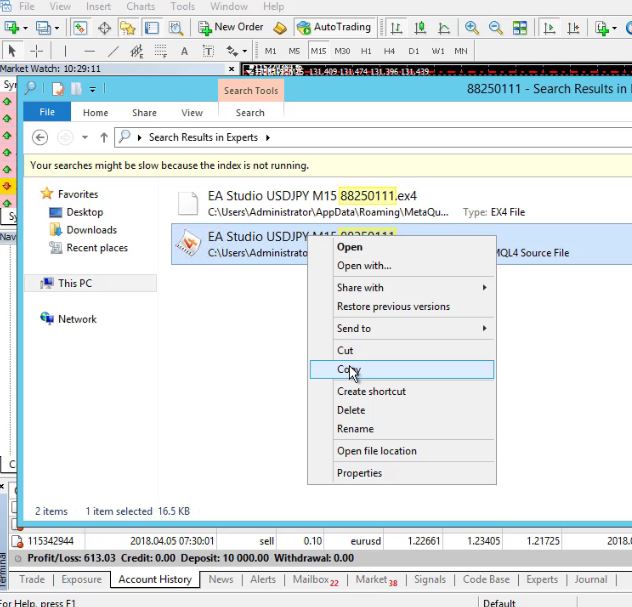Image resolution: width=632 pixels, height=607 pixels.
Task: Toggle the Terminal panel icon
Action: click(152, 28)
